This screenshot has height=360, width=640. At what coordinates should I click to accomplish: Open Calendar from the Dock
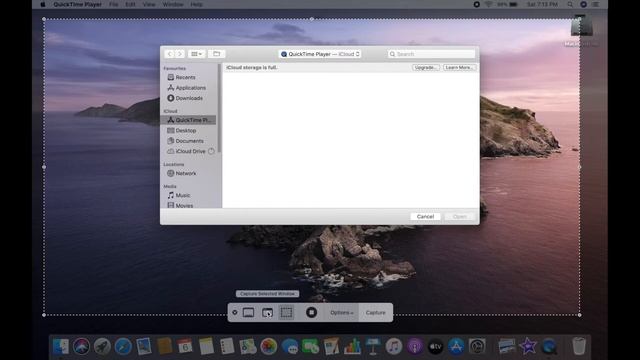(185, 347)
